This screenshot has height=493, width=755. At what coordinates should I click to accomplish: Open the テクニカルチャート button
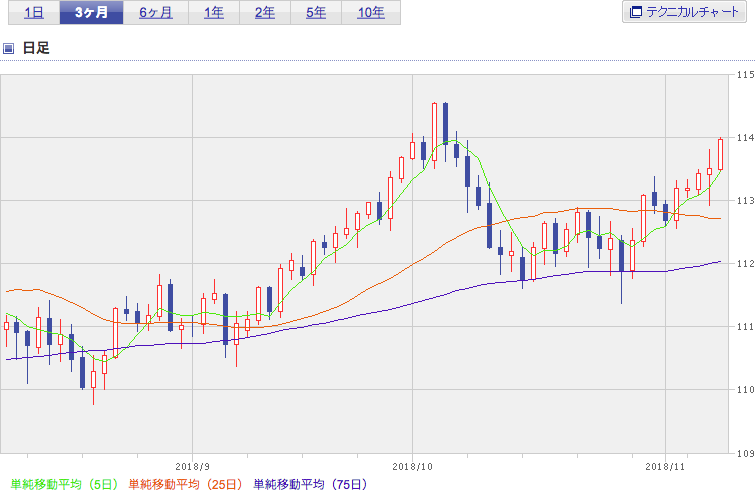point(684,12)
